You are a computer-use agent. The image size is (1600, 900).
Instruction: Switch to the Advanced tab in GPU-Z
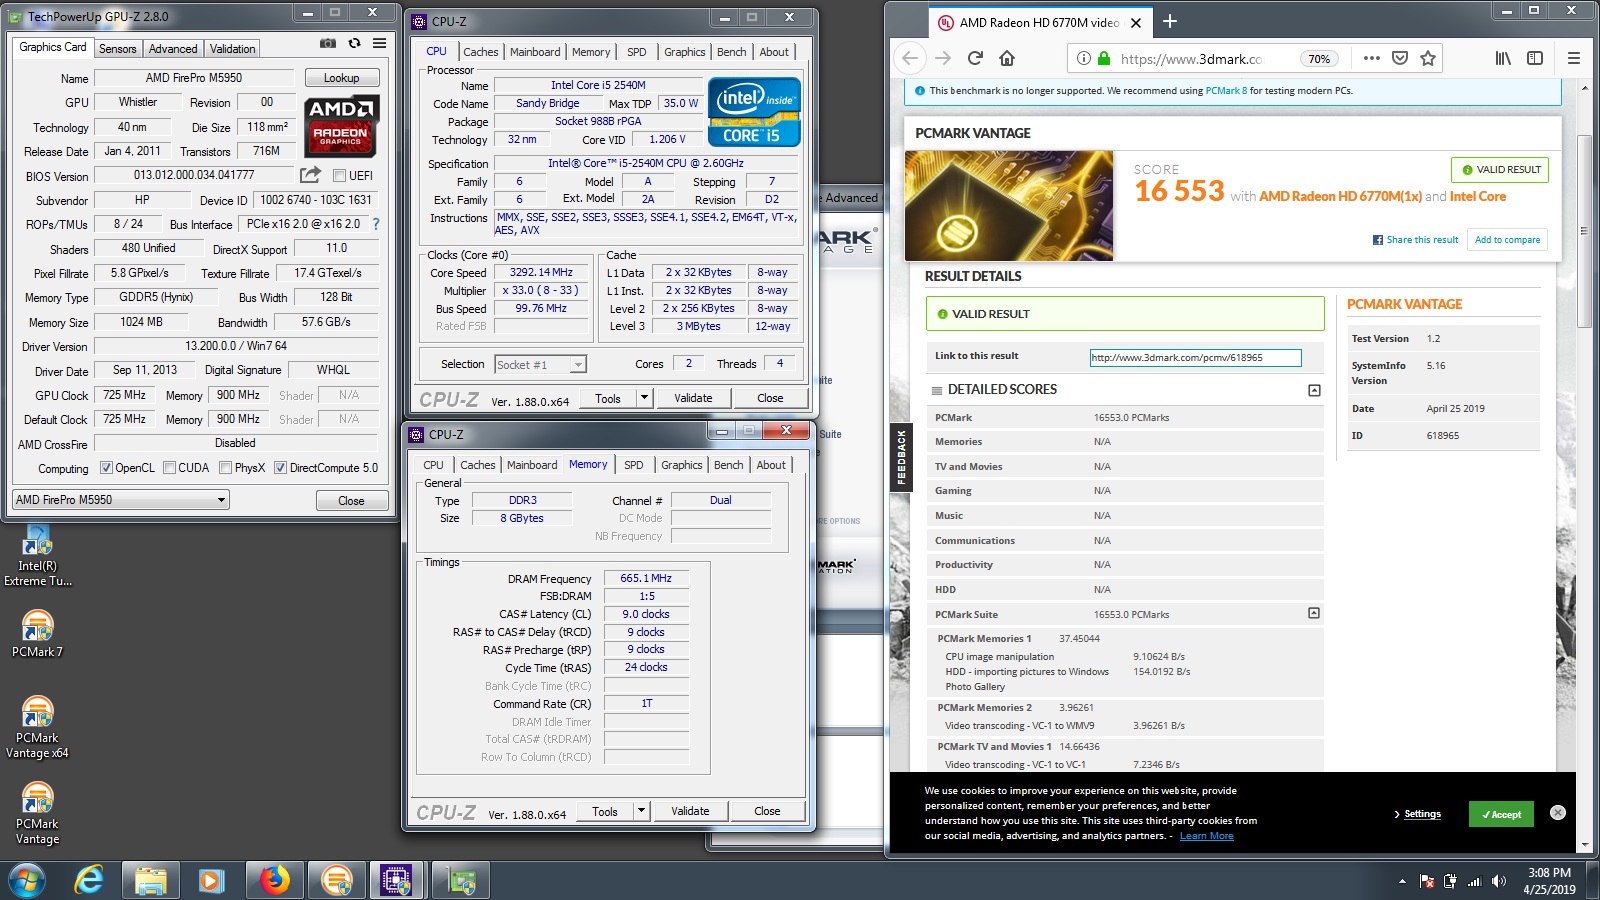click(x=173, y=49)
